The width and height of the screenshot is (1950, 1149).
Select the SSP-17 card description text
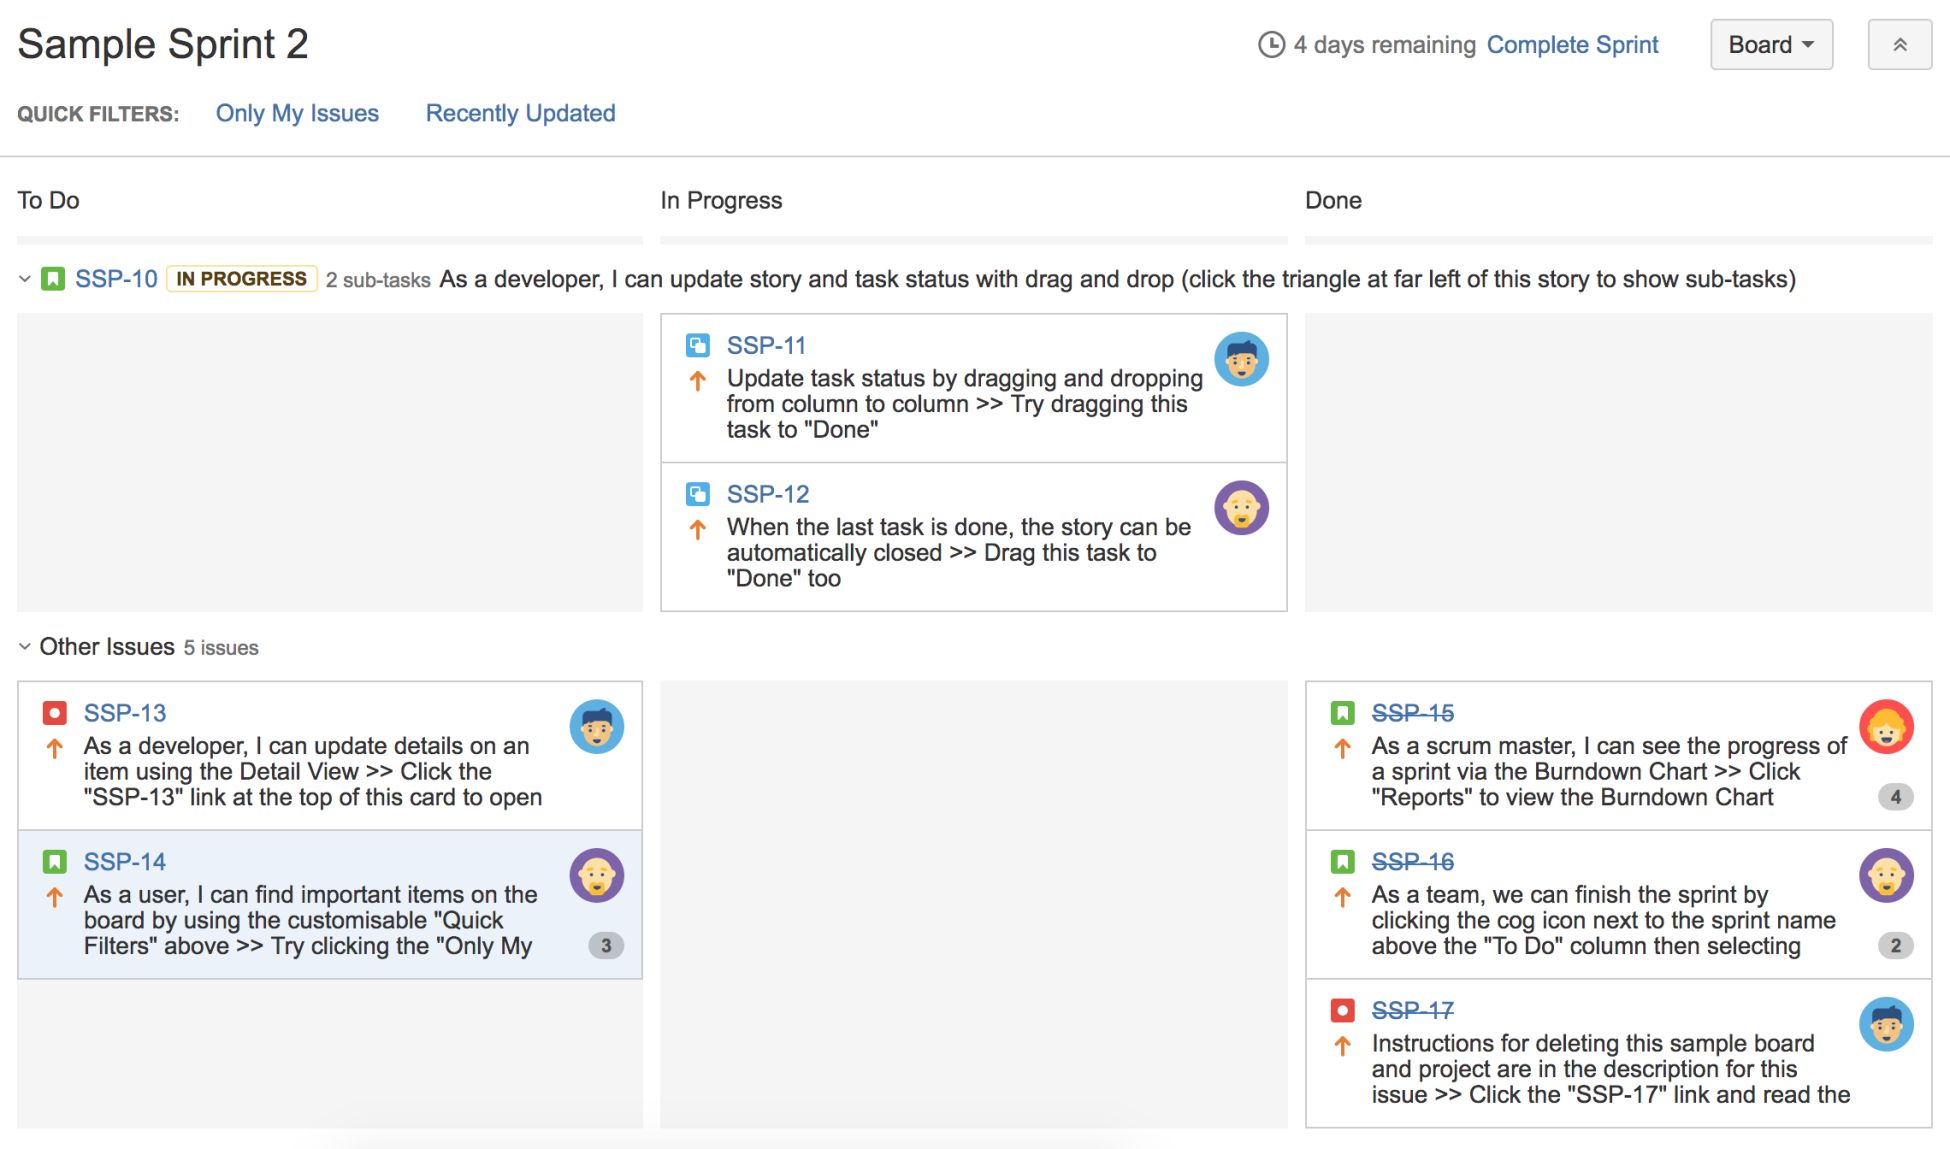coord(1611,1069)
